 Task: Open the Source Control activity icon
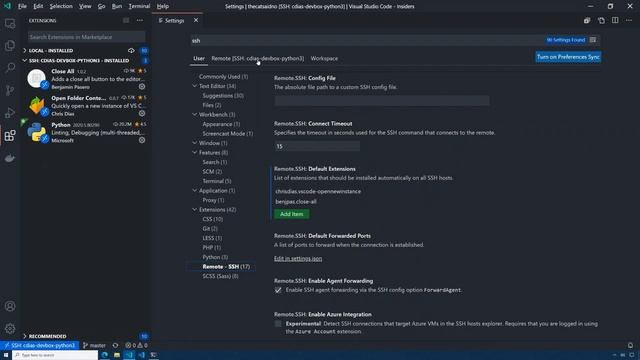point(10,90)
